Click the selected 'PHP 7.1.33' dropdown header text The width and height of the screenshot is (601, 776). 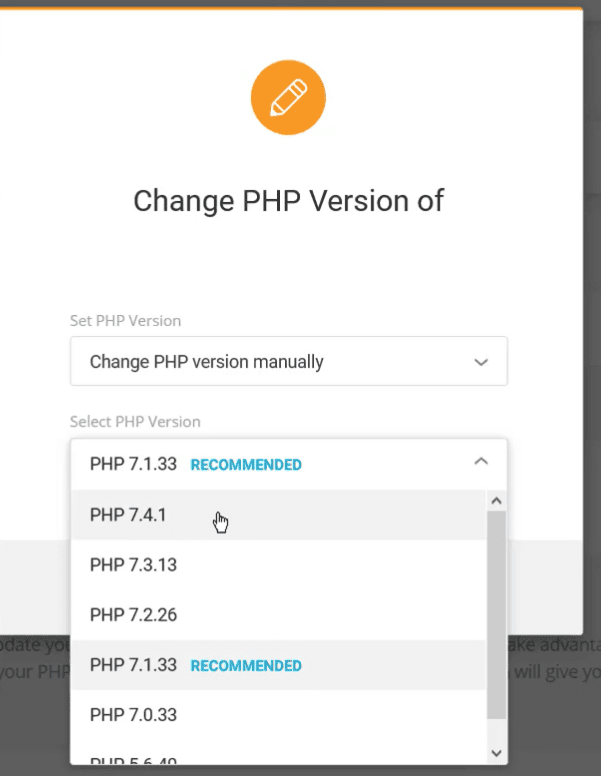pyautogui.click(x=133, y=464)
